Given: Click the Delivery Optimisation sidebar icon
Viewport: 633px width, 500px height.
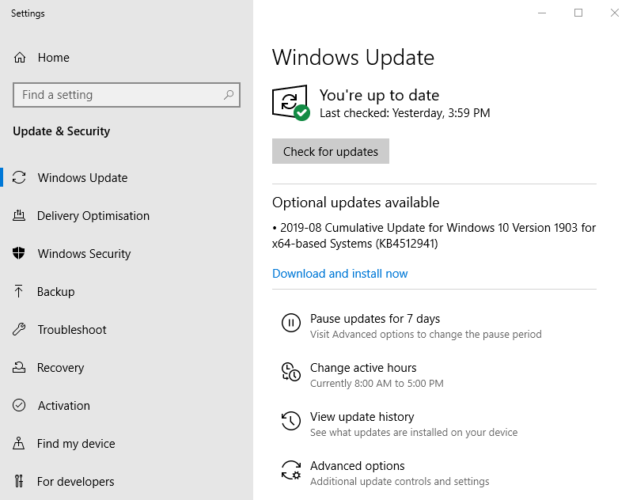Looking at the screenshot, I should (x=19, y=215).
